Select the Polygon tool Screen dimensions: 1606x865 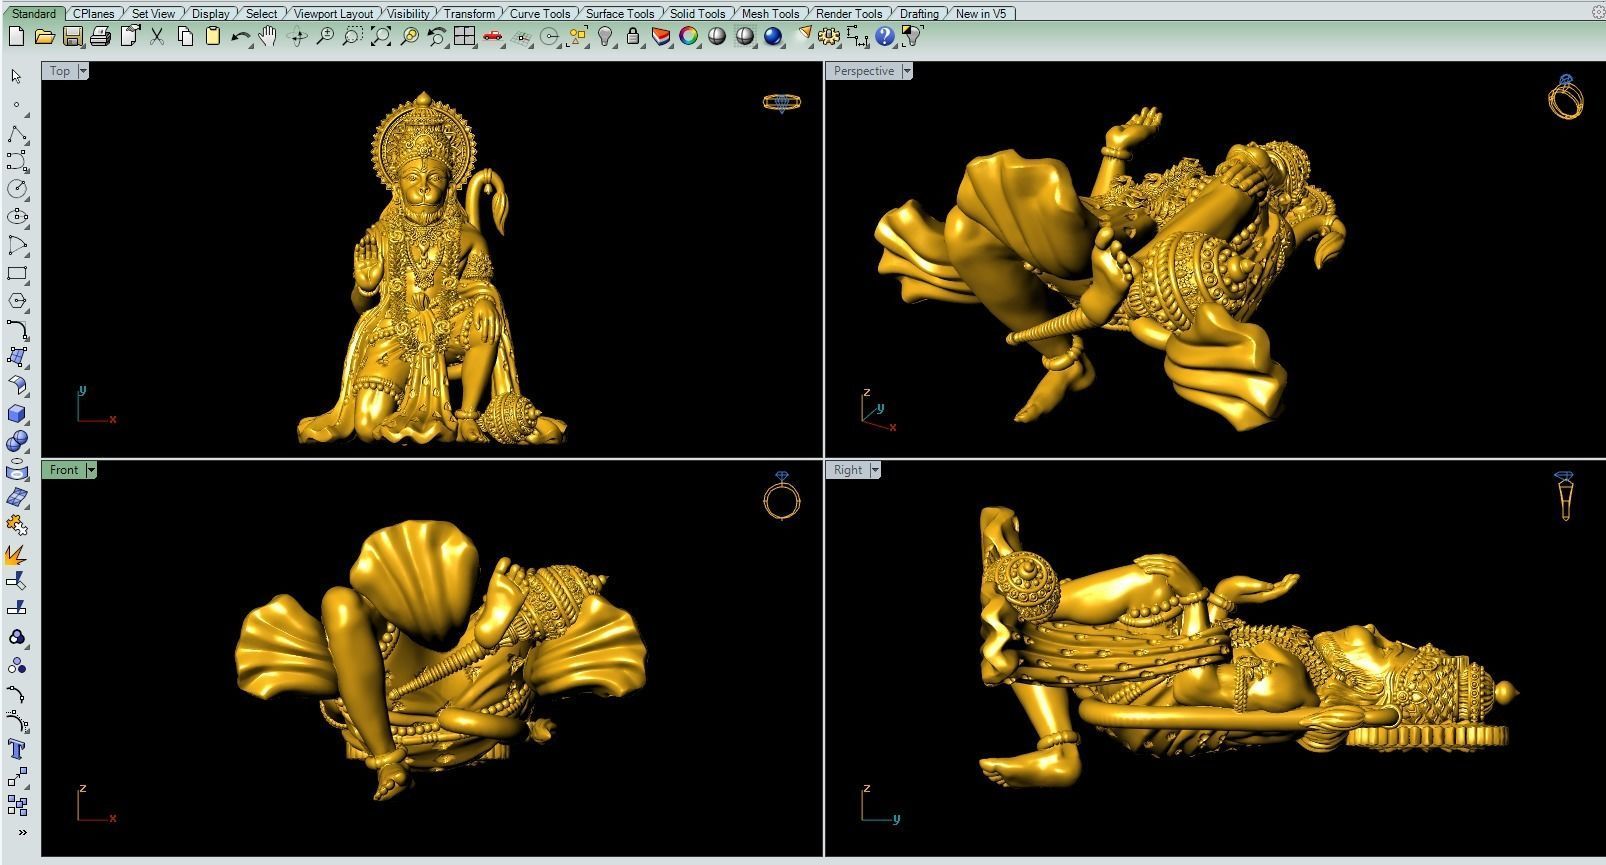coord(16,301)
